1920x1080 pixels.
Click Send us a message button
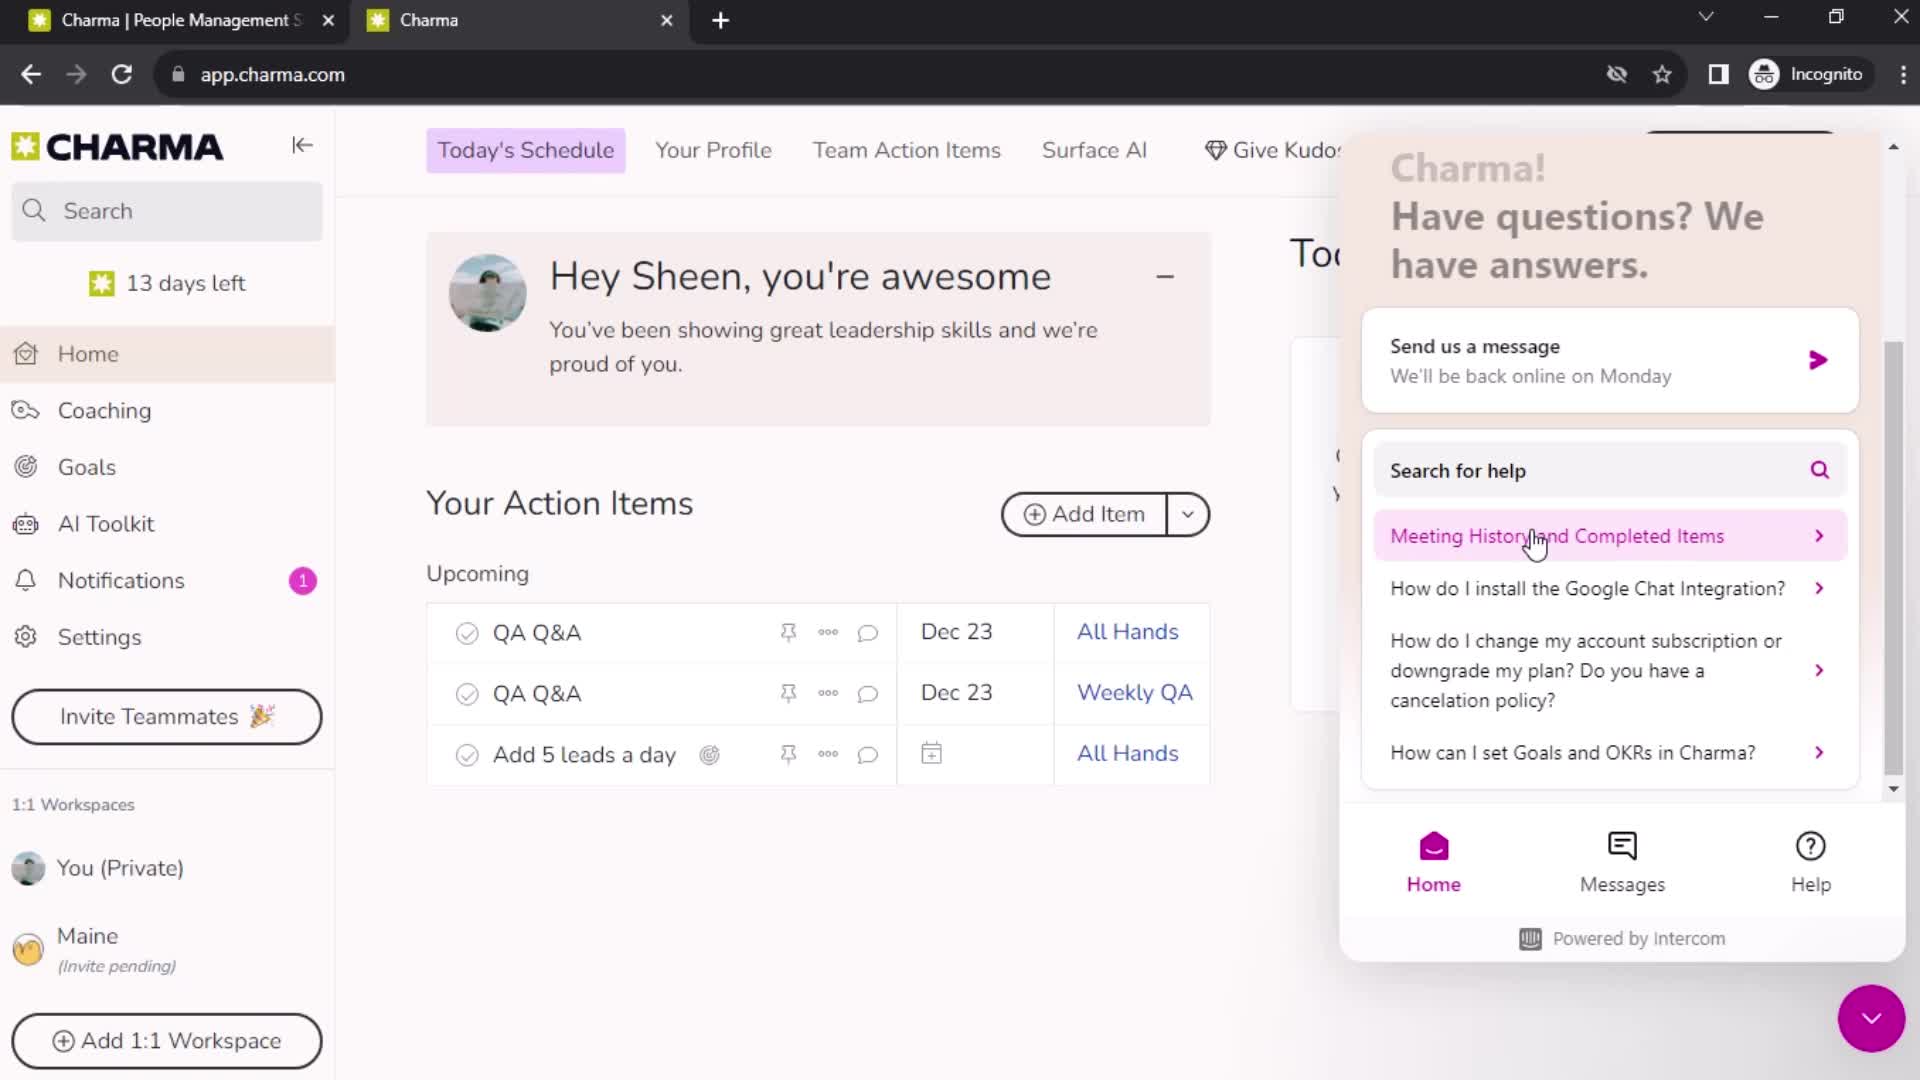click(1611, 360)
